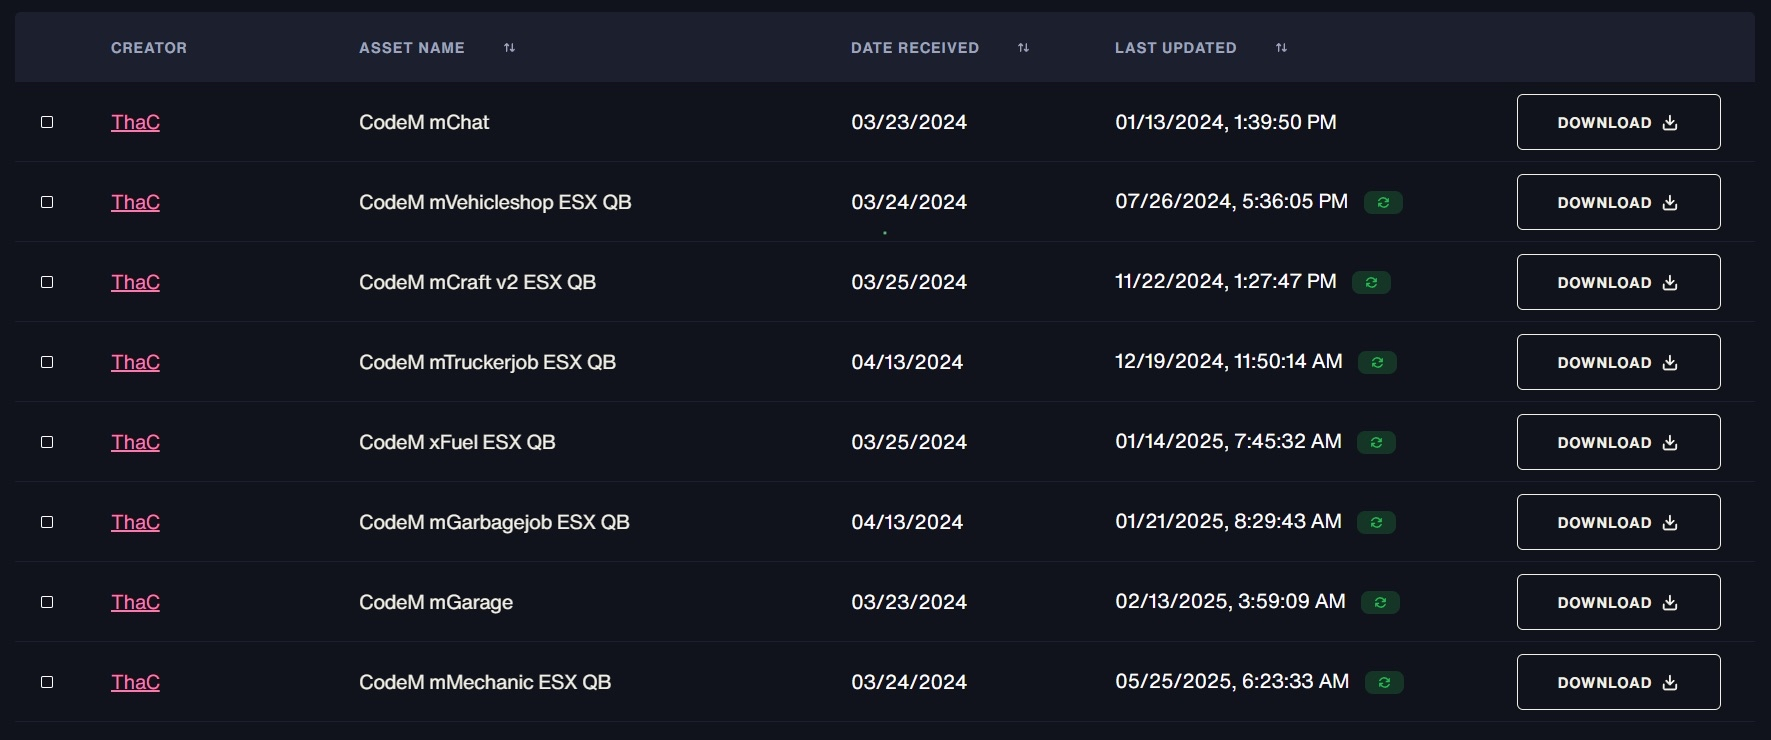The image size is (1771, 740).
Task: Click the Creator column header
Action: pyautogui.click(x=149, y=48)
